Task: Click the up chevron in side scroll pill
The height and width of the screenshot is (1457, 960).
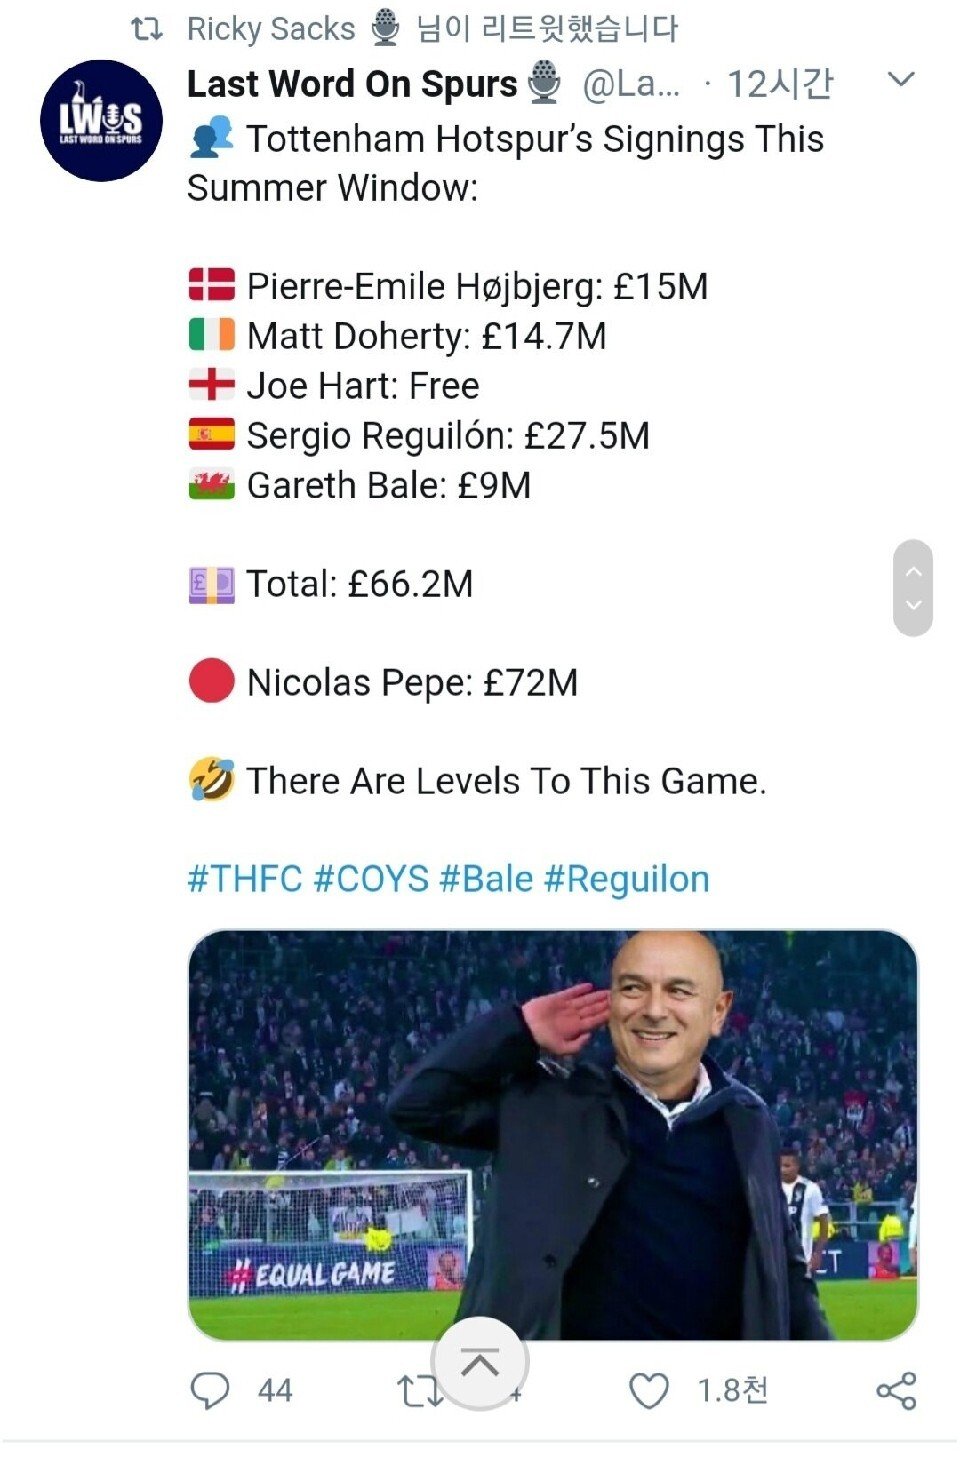Action: pyautogui.click(x=913, y=572)
